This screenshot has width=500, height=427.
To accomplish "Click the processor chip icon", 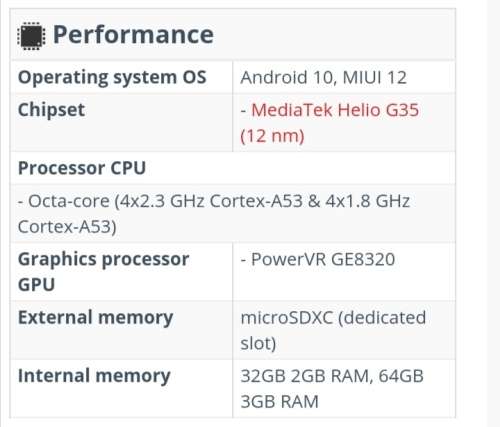I will point(31,36).
